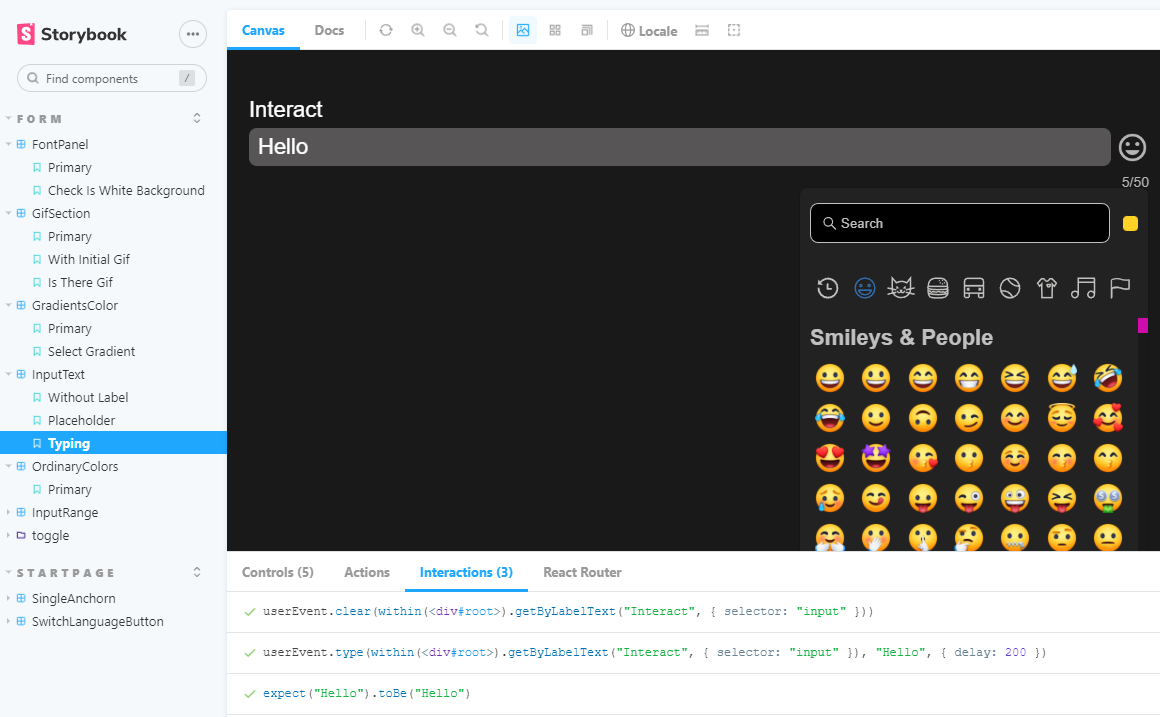1160x717 pixels.
Task: Toggle the preview background image icon
Action: 523,30
